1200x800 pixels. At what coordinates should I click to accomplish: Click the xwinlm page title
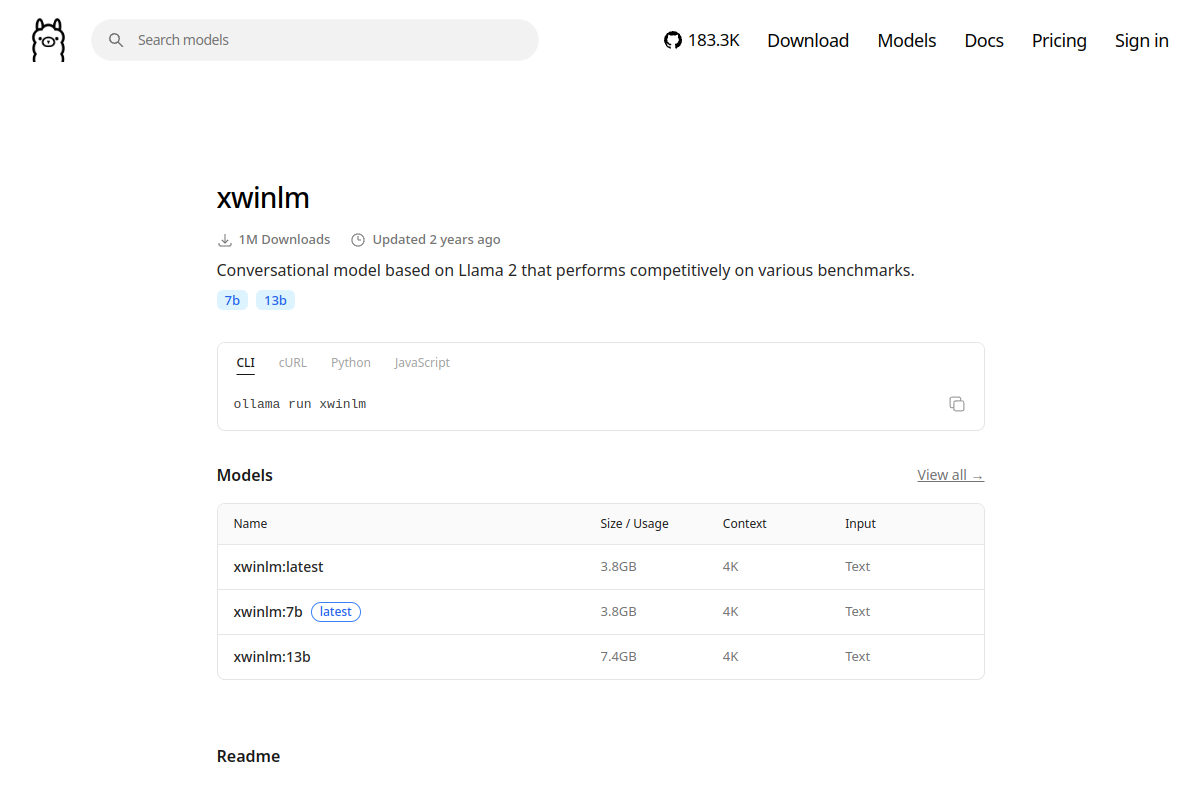pos(263,198)
